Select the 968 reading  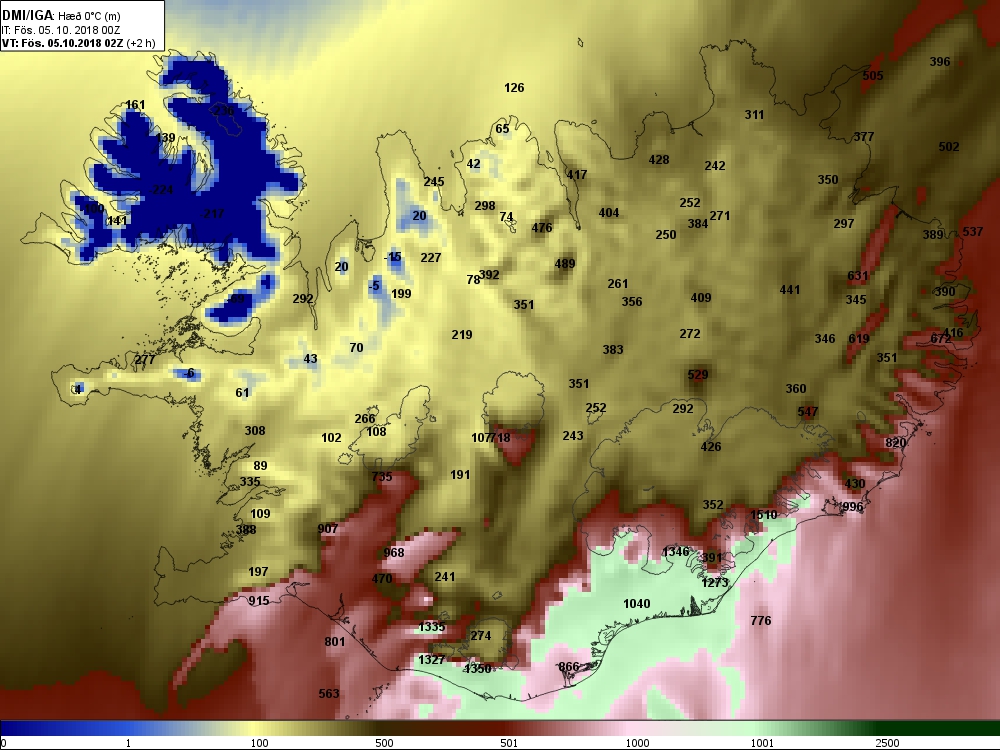393,553
